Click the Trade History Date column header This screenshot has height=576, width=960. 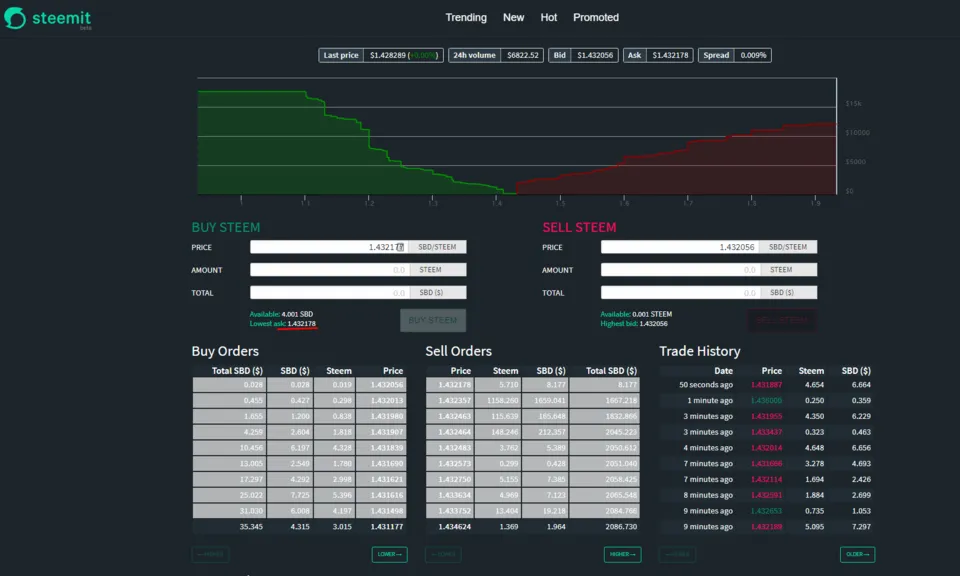[723, 371]
